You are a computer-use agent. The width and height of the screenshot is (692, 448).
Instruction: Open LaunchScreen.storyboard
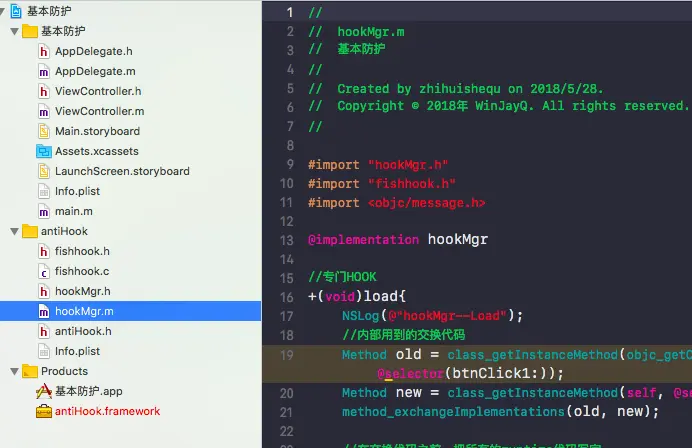122,171
